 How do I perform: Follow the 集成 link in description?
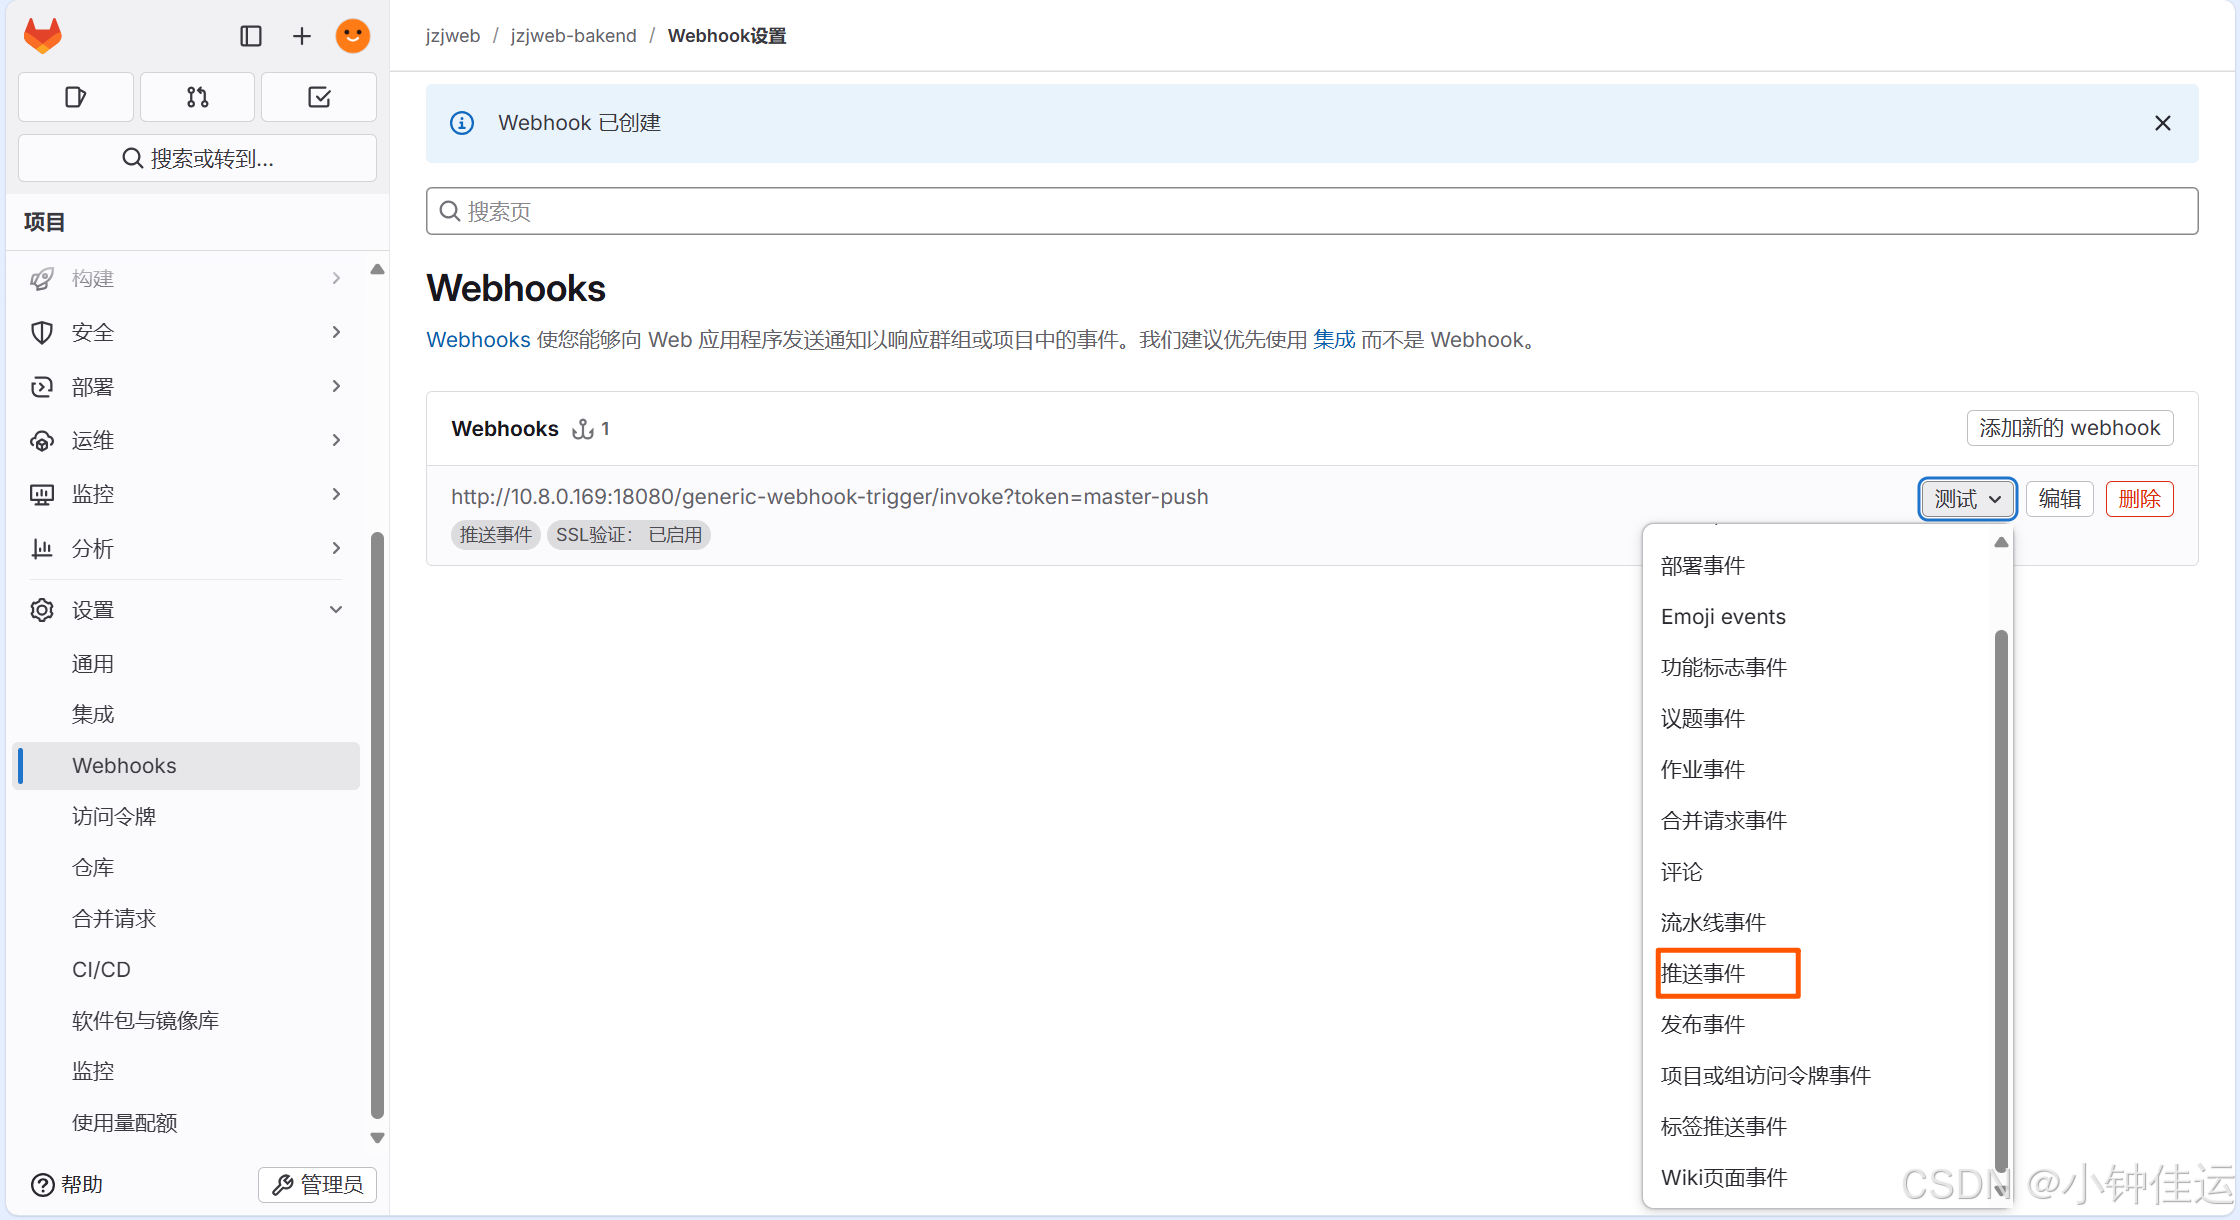1334,340
